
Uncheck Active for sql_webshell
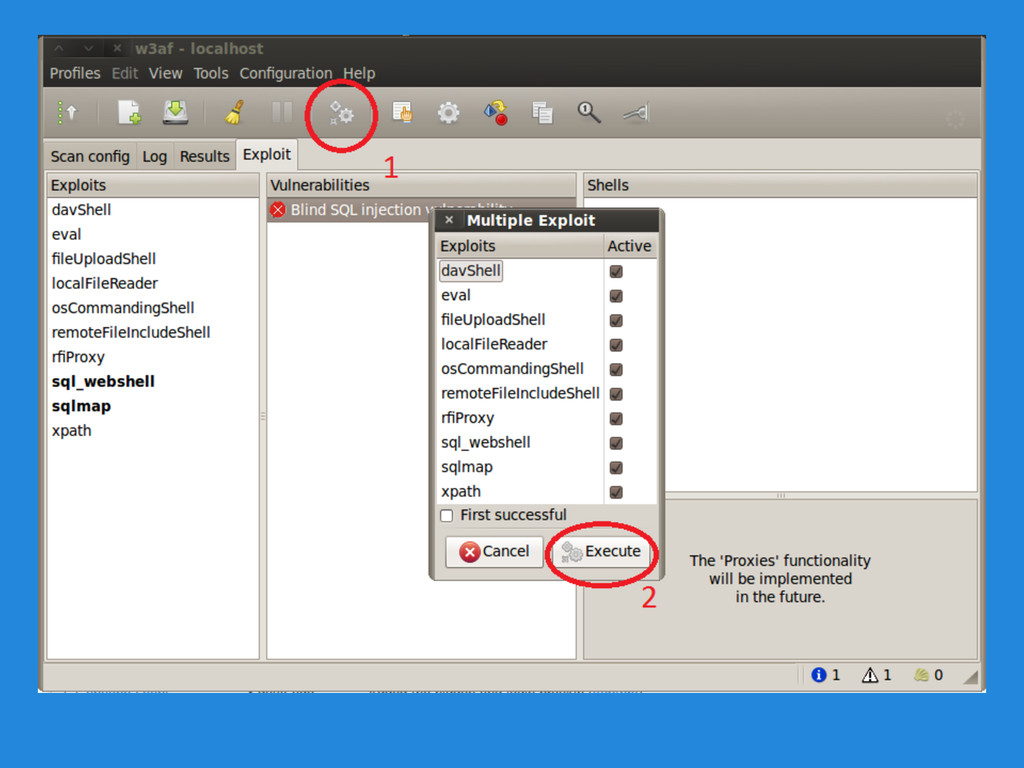pos(616,443)
